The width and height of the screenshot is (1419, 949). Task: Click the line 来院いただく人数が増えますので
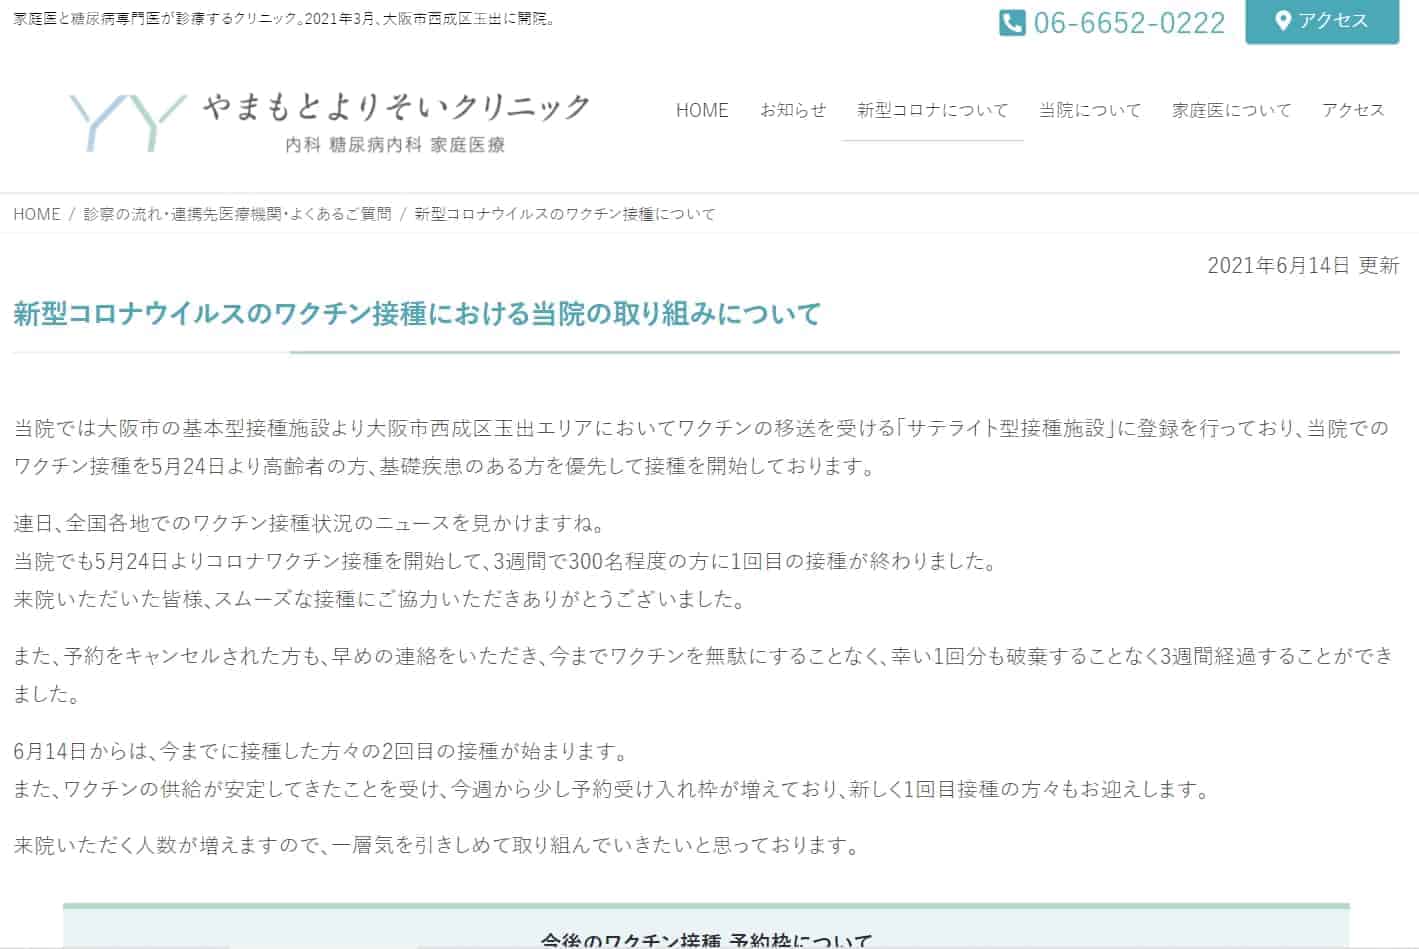point(438,845)
